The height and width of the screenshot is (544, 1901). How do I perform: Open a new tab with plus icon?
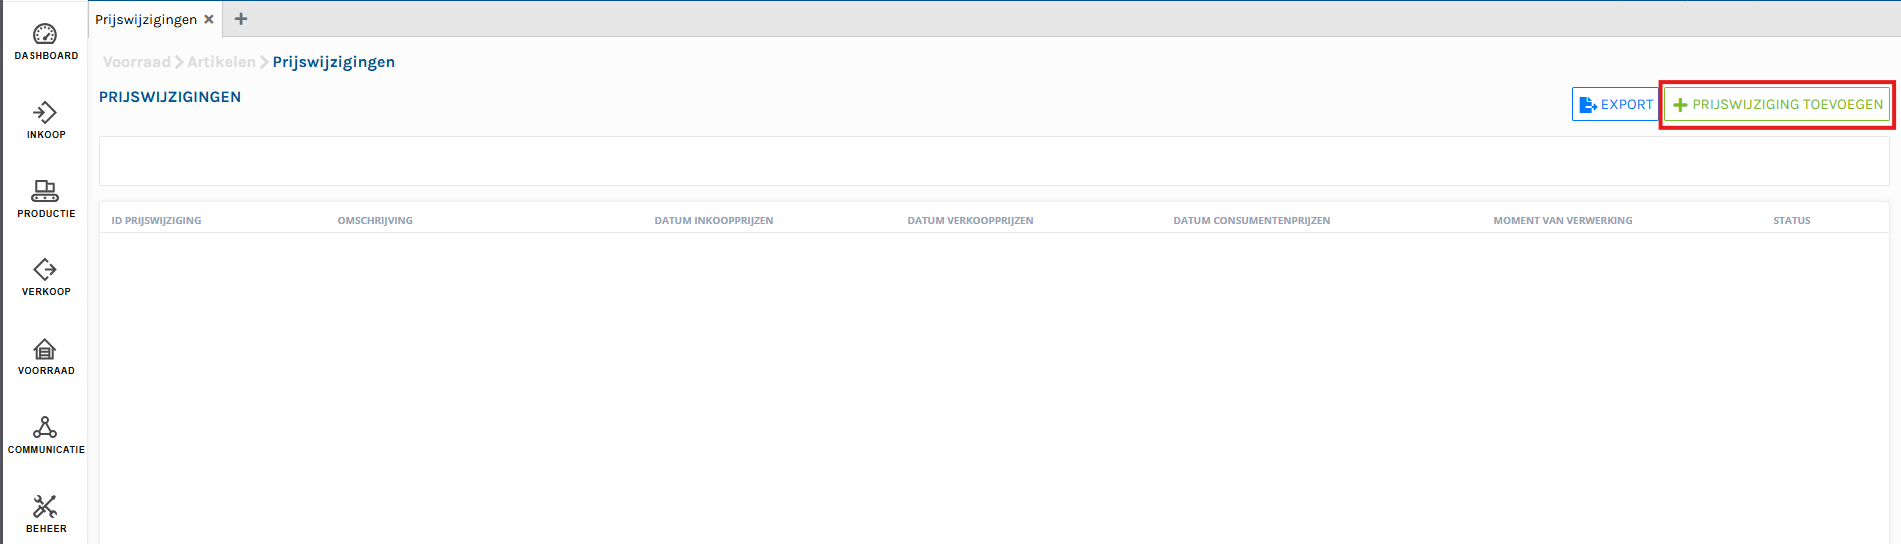[241, 19]
